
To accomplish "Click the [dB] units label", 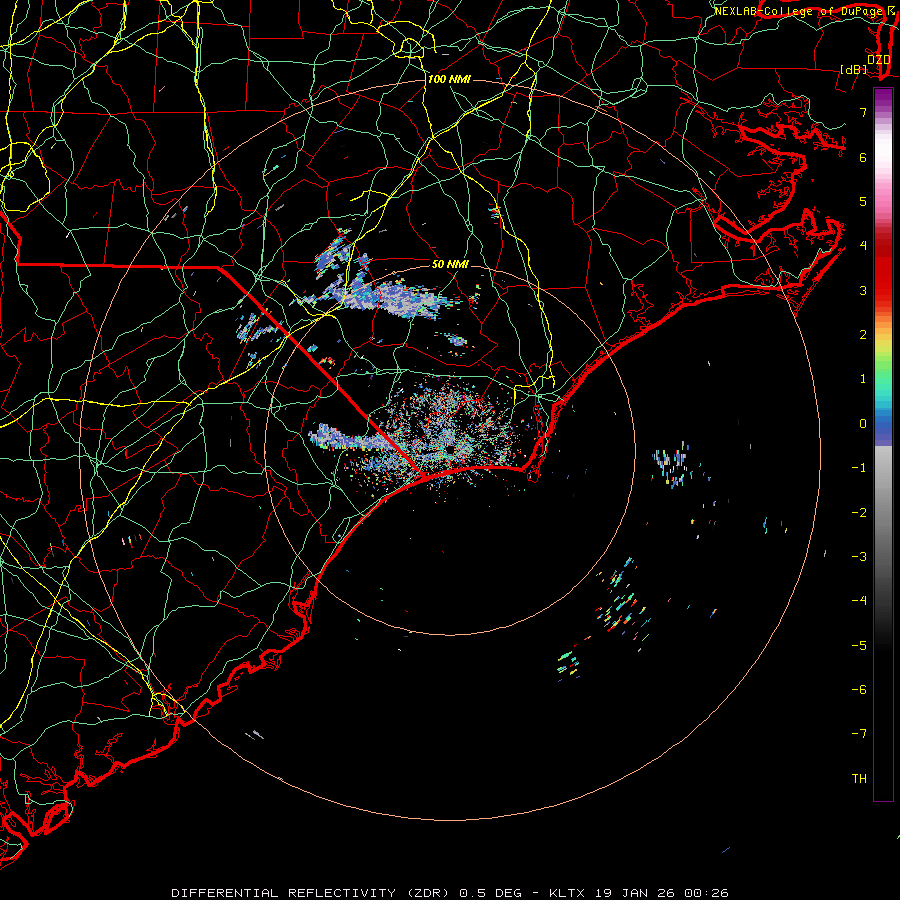I will point(854,70).
